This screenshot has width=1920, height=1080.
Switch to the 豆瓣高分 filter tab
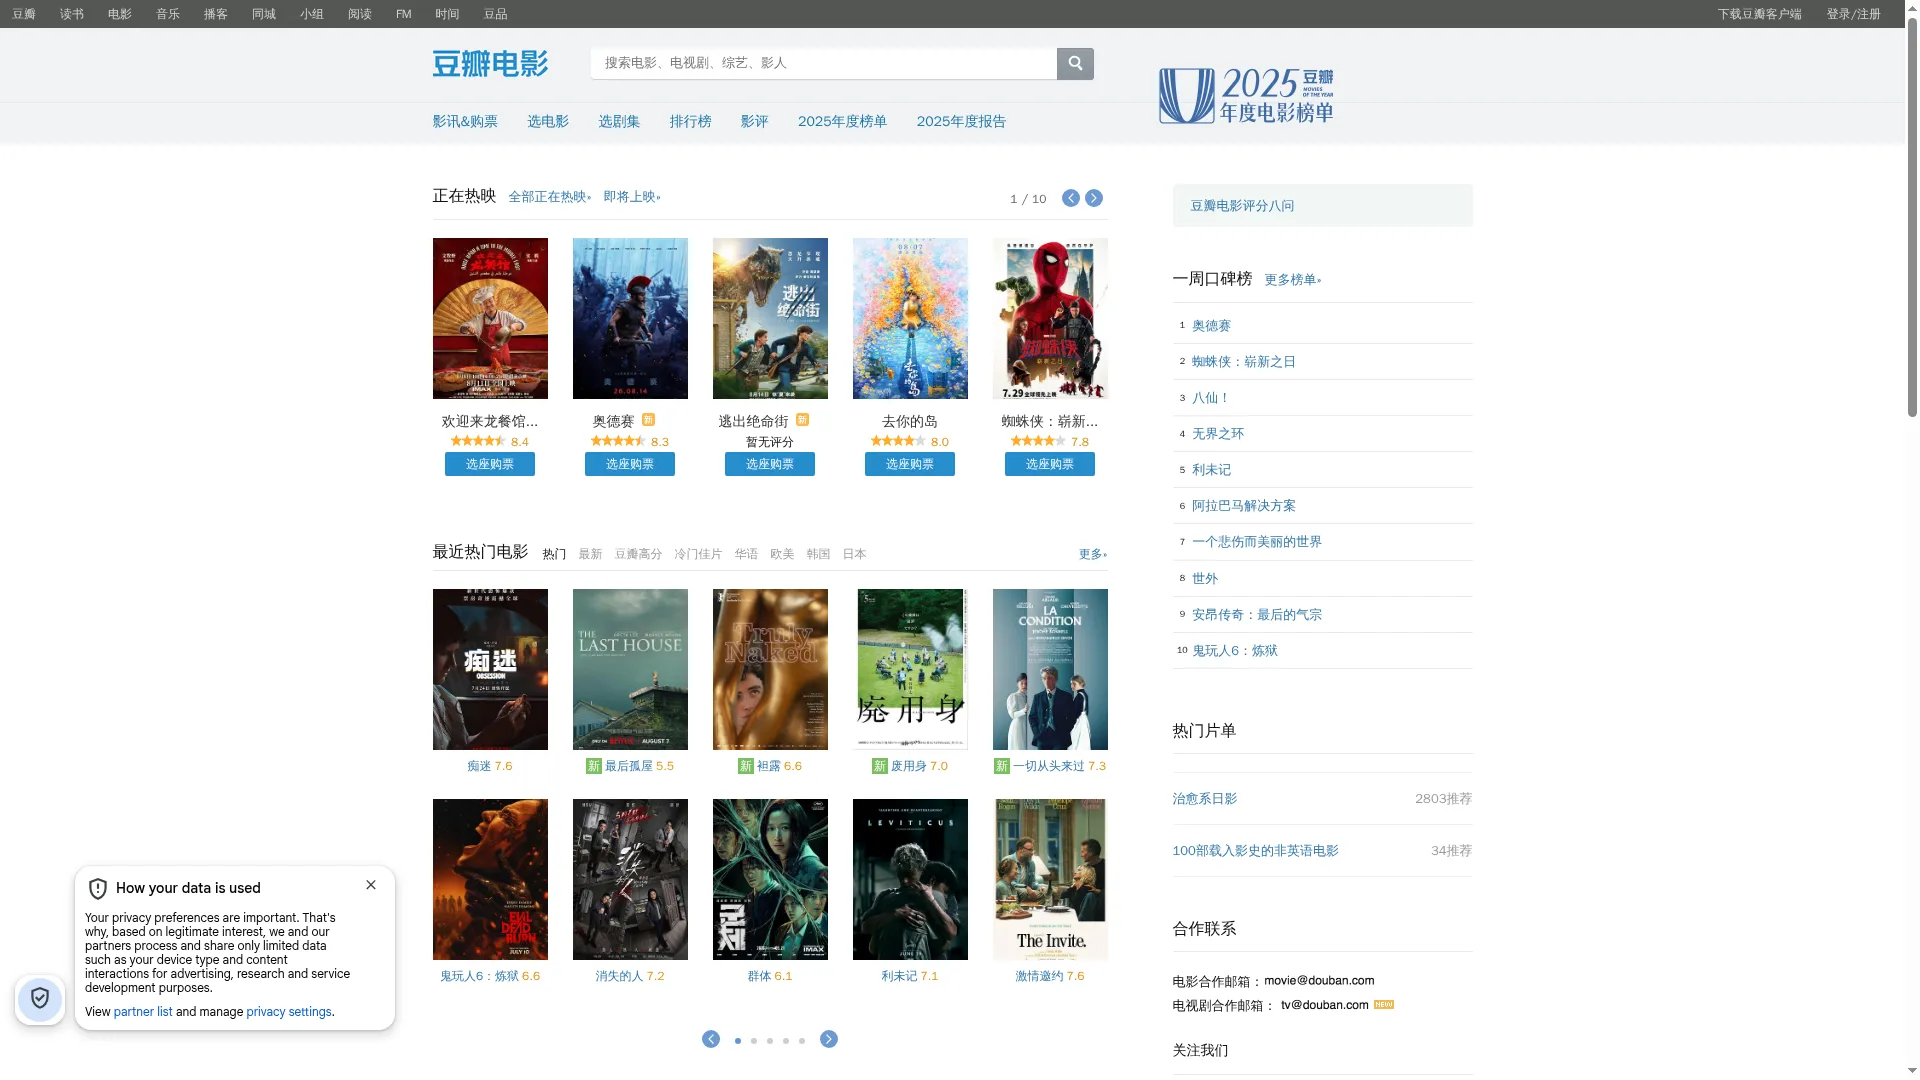click(x=638, y=554)
